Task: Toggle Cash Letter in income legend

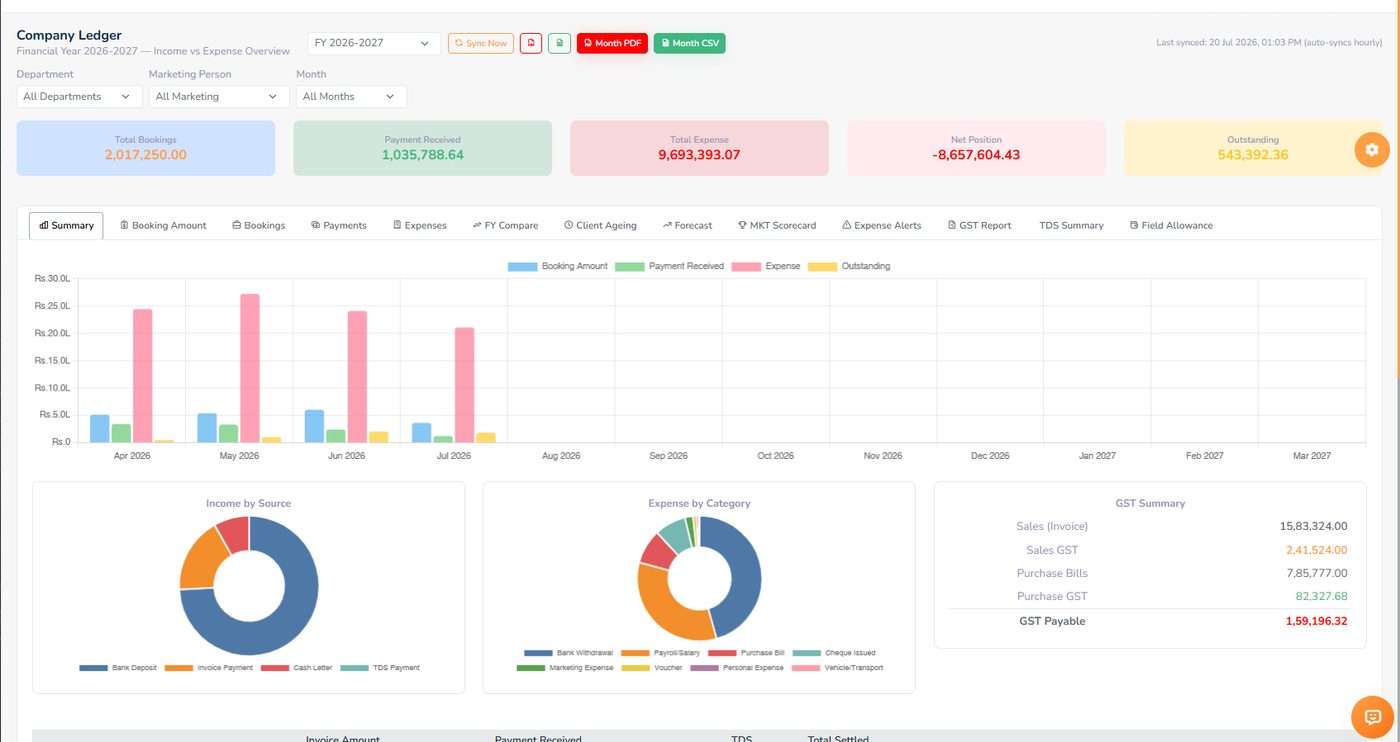Action: (x=296, y=667)
